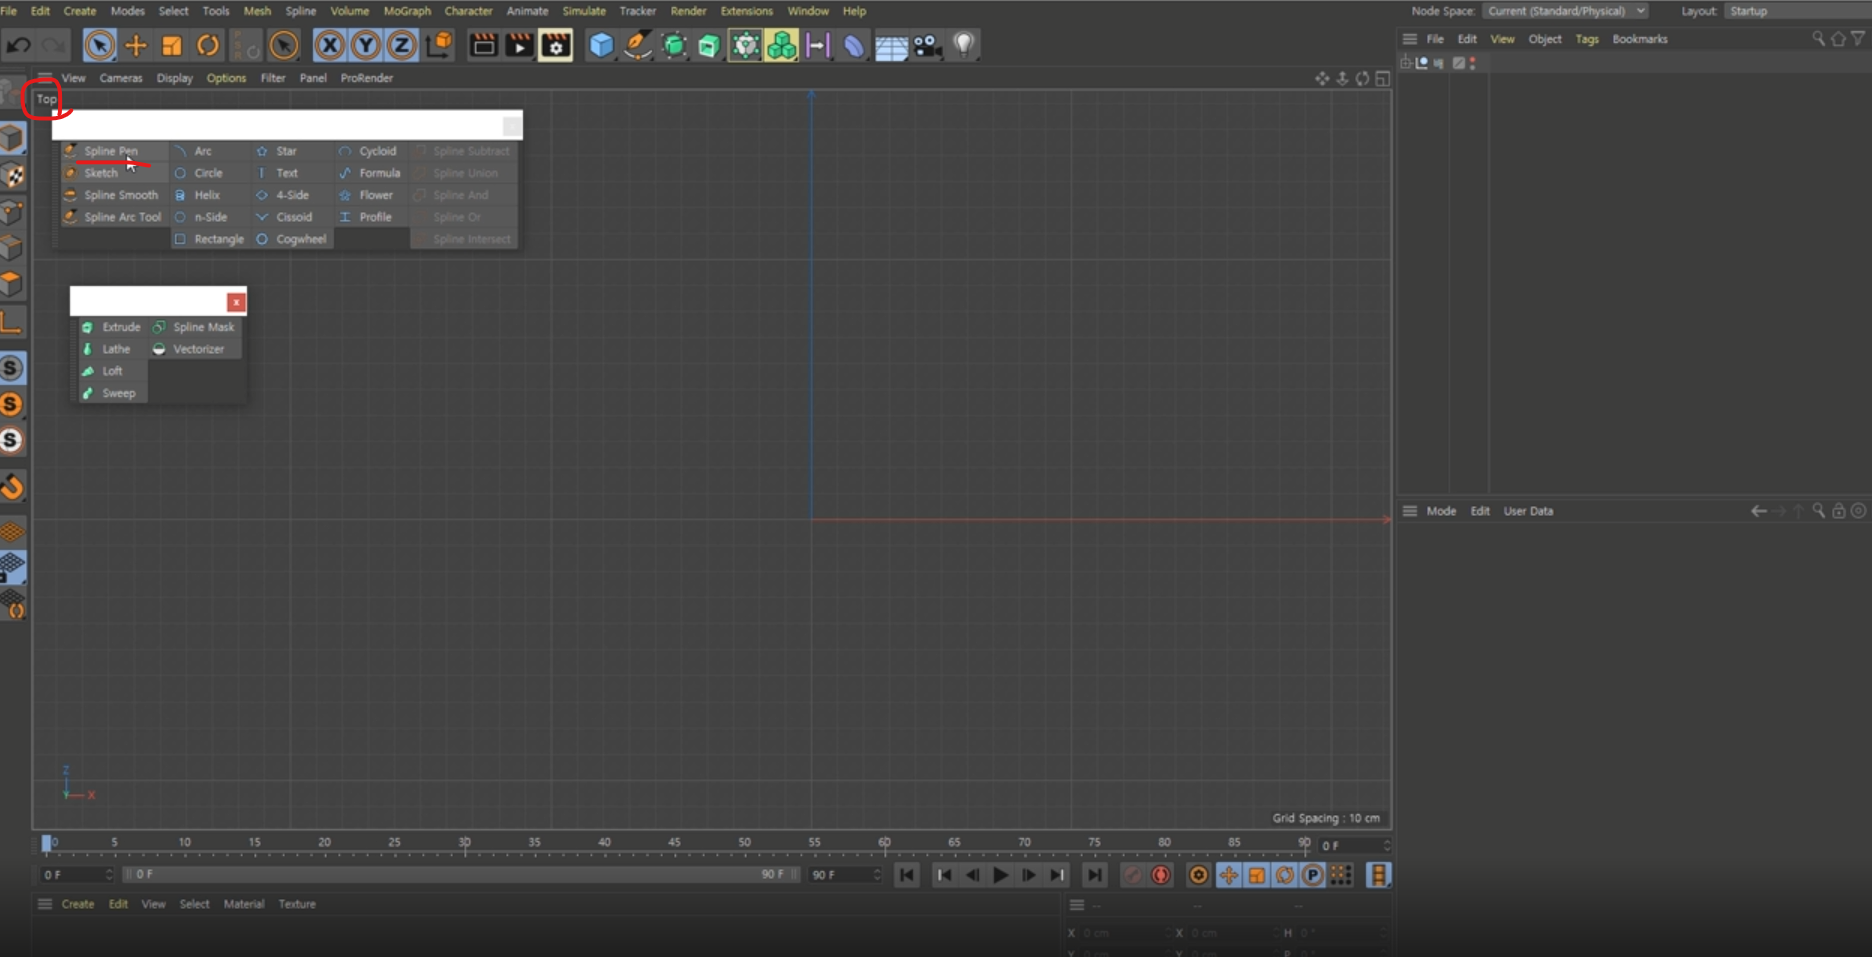Toggle Y axis lock
The height and width of the screenshot is (957, 1872).
pyautogui.click(x=366, y=45)
